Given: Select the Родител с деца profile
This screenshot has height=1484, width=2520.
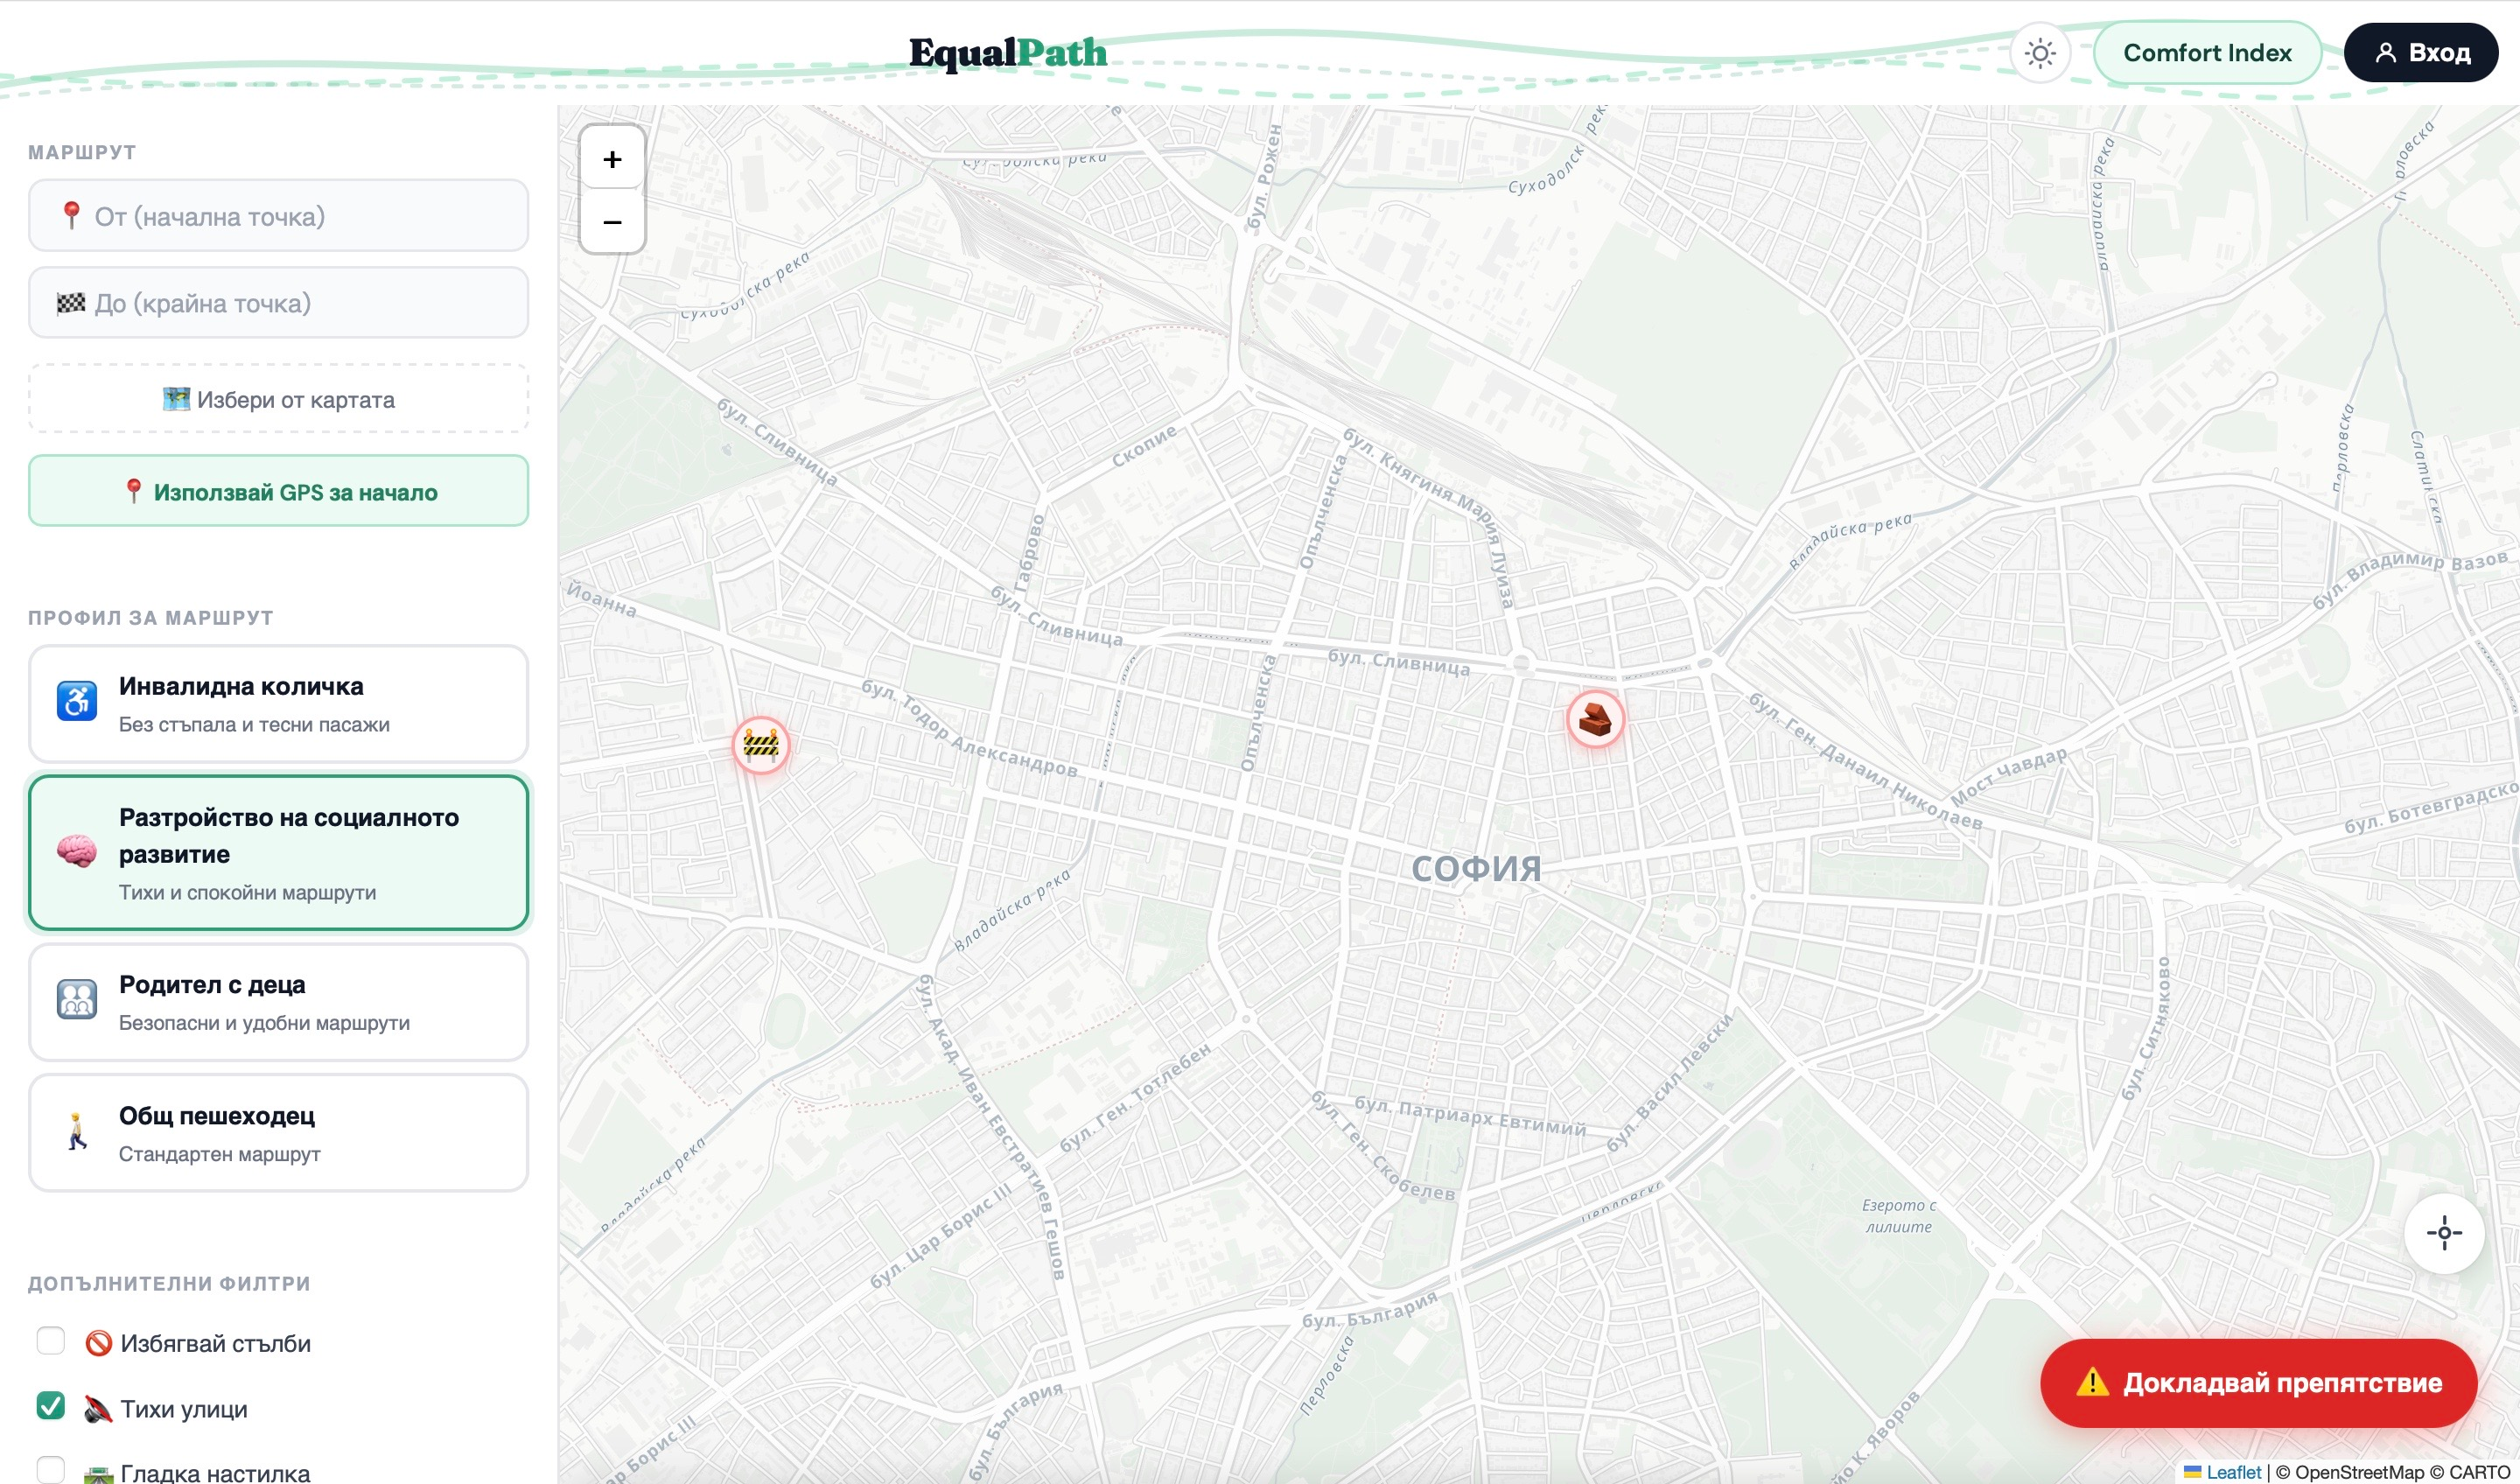Looking at the screenshot, I should (x=278, y=1002).
